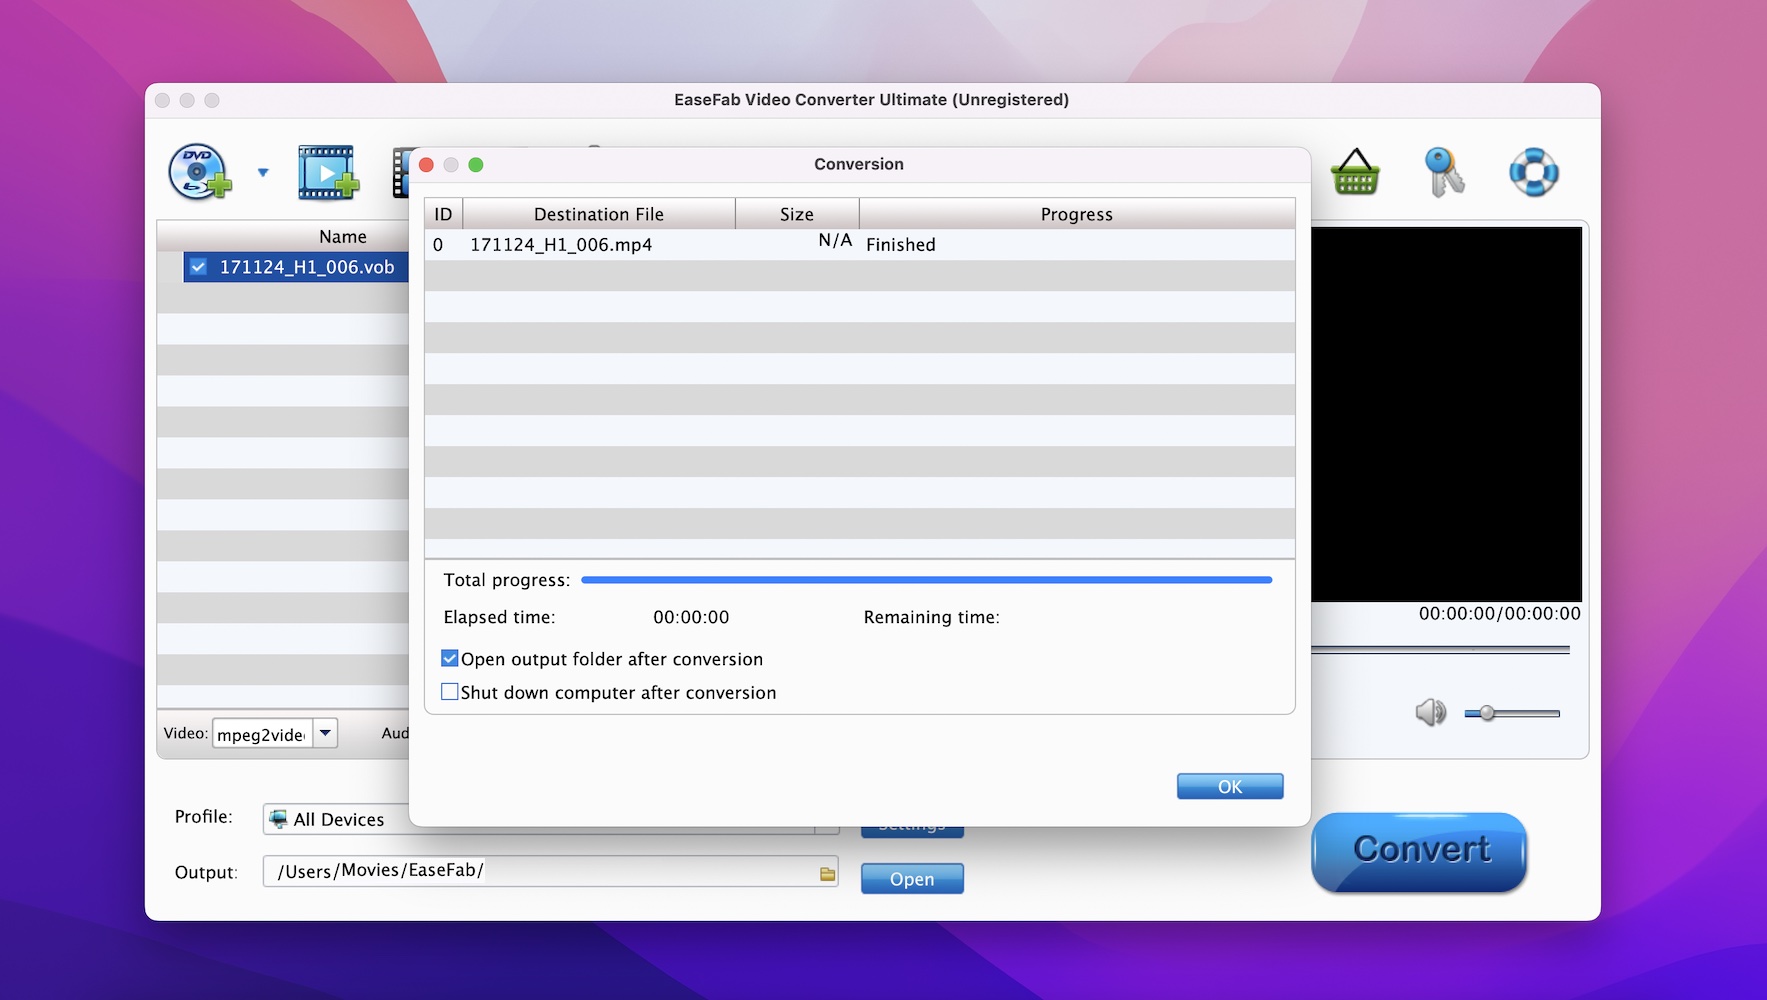Click the Finished status text
The height and width of the screenshot is (1000, 1767).
coord(901,245)
